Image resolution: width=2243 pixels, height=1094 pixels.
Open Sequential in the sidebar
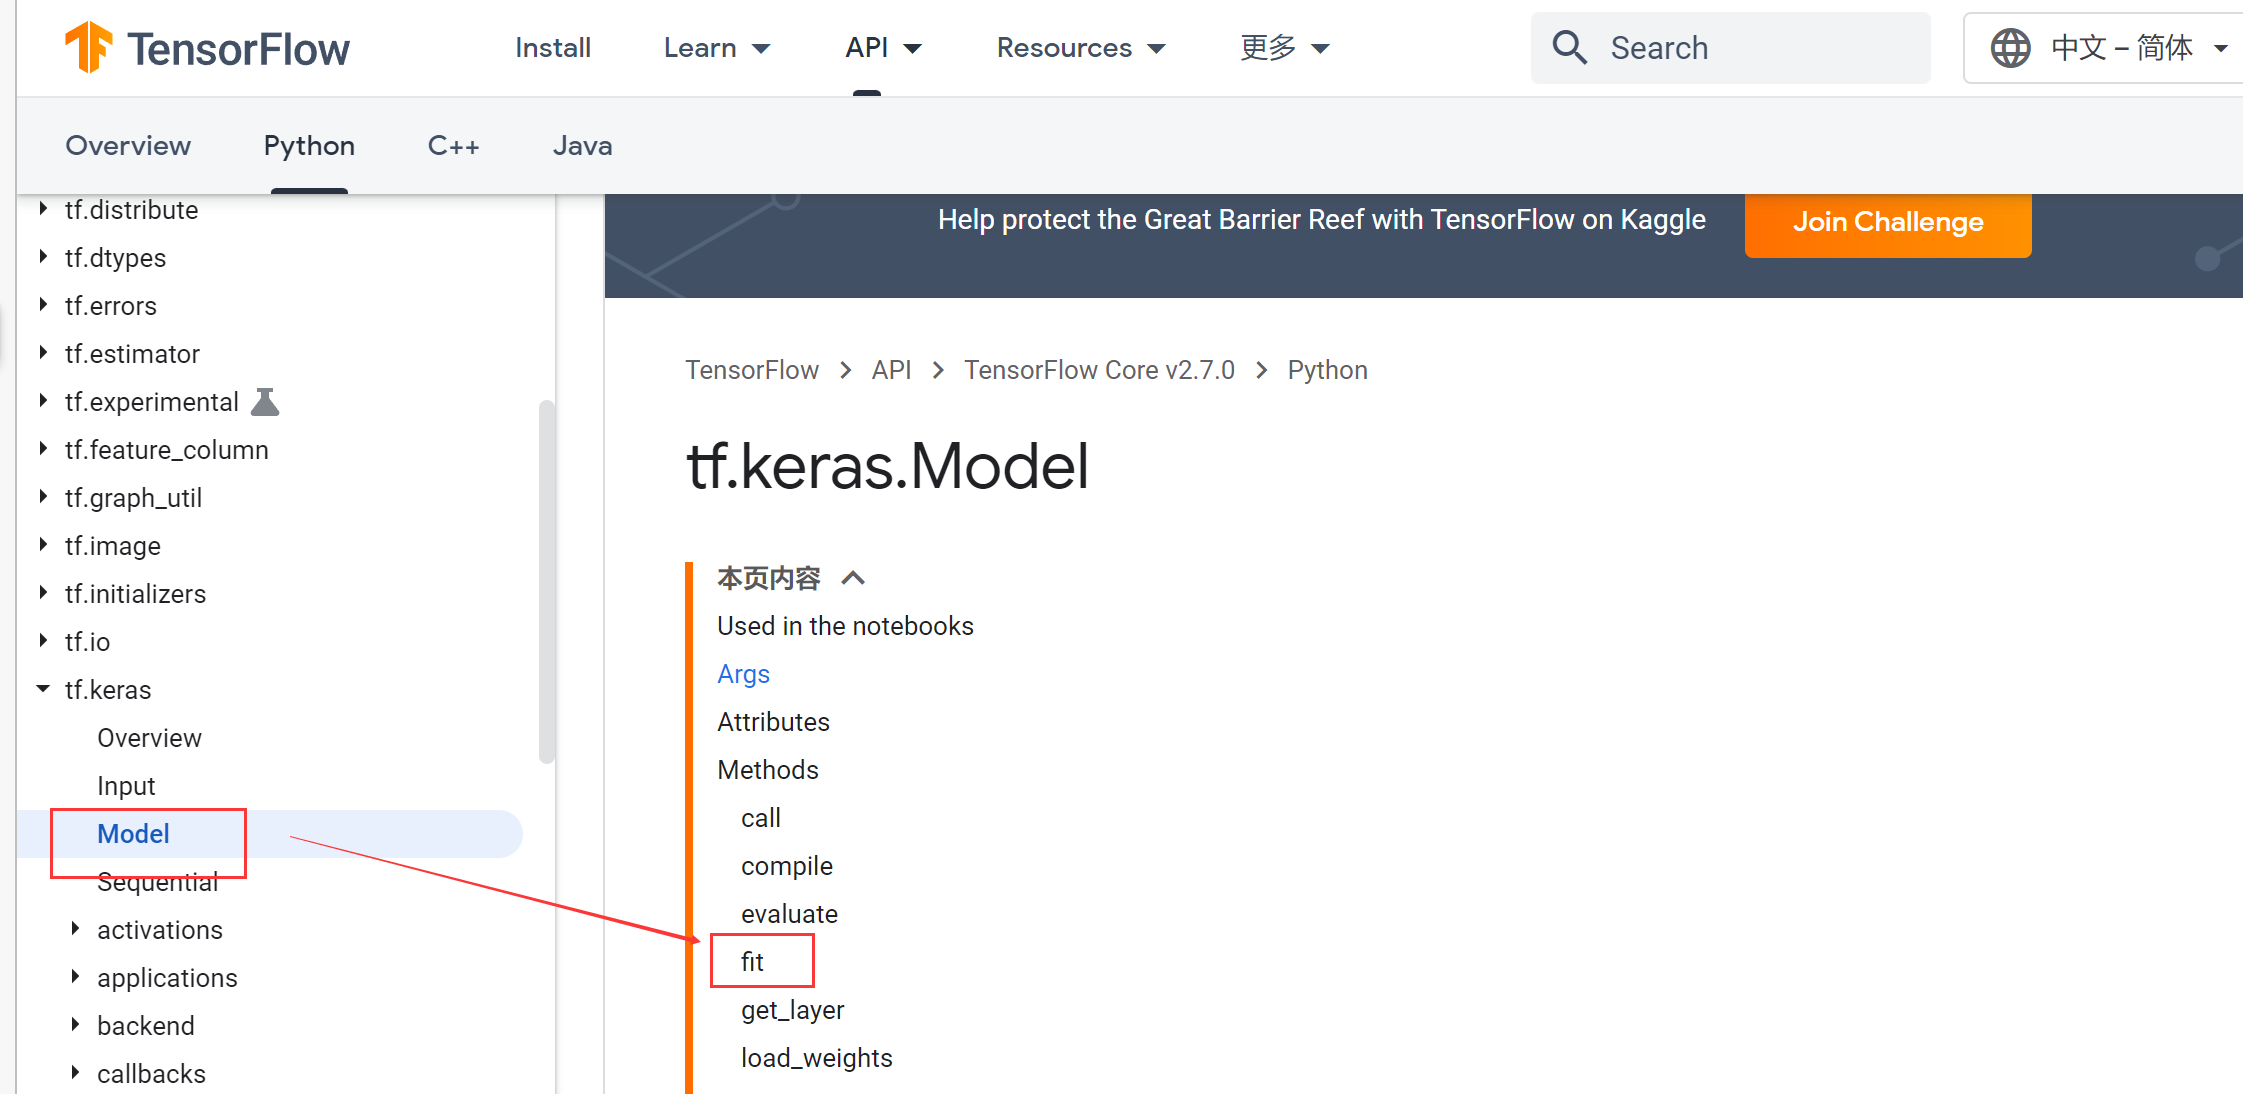click(157, 882)
